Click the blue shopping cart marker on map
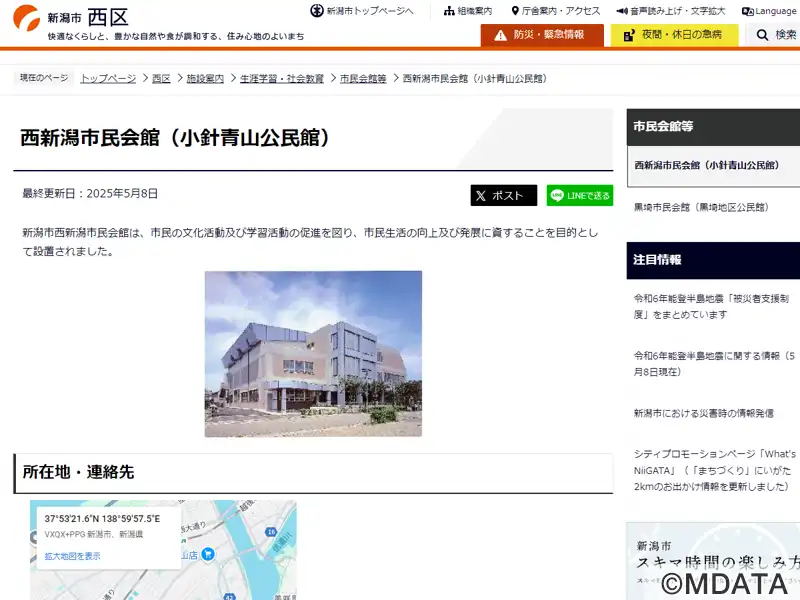 pyautogui.click(x=208, y=554)
